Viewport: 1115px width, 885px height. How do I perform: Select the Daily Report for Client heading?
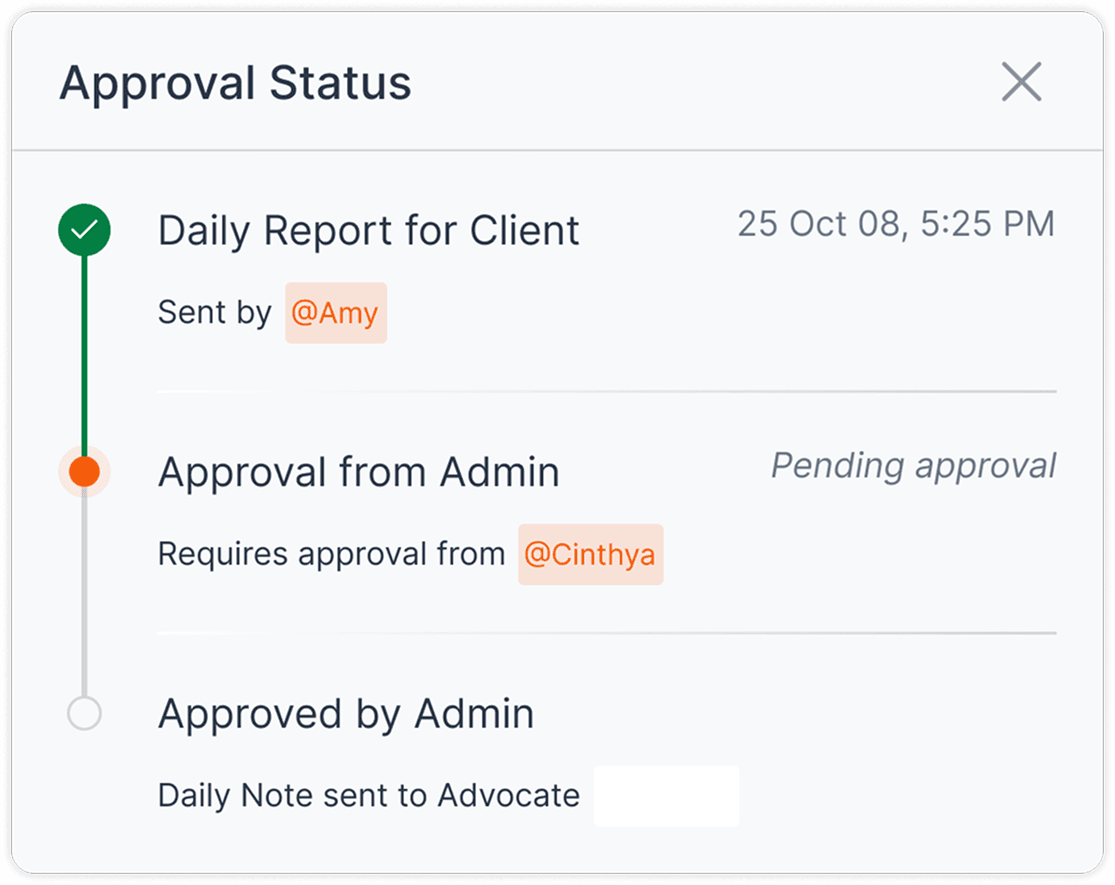(x=368, y=230)
